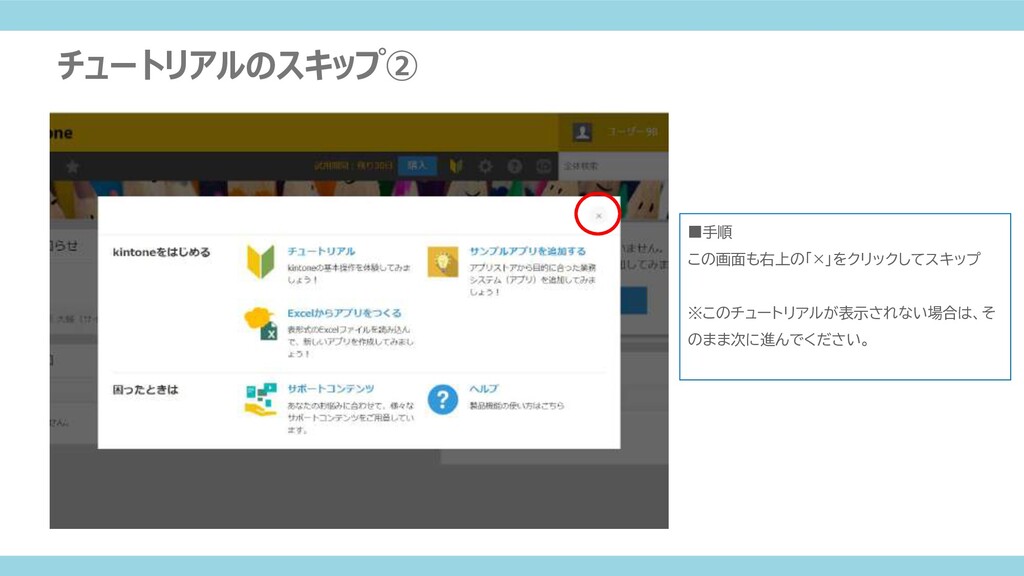
Task: Open the チュートリアル link
Action: pyautogui.click(x=321, y=251)
